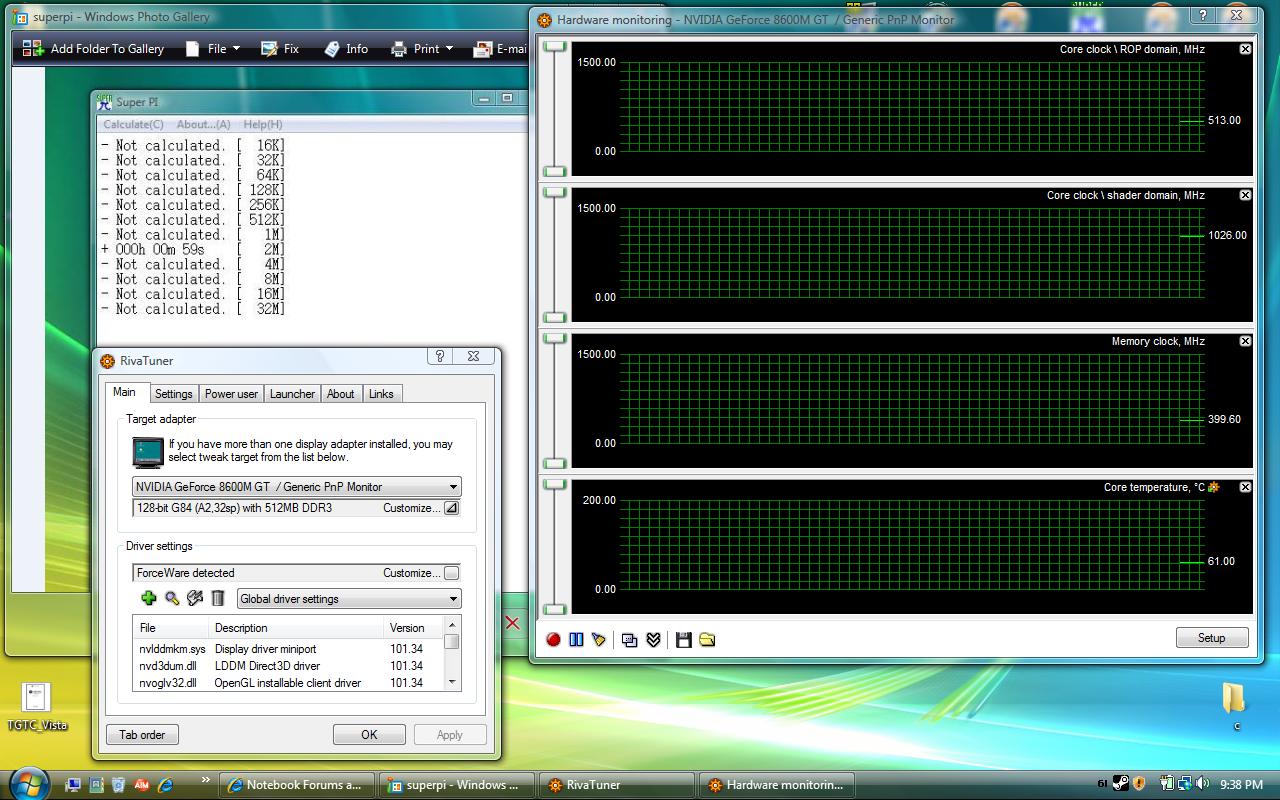This screenshot has width=1280, height=800.
Task: Click the double chevron down icon in monitoring toolbar
Action: point(653,640)
